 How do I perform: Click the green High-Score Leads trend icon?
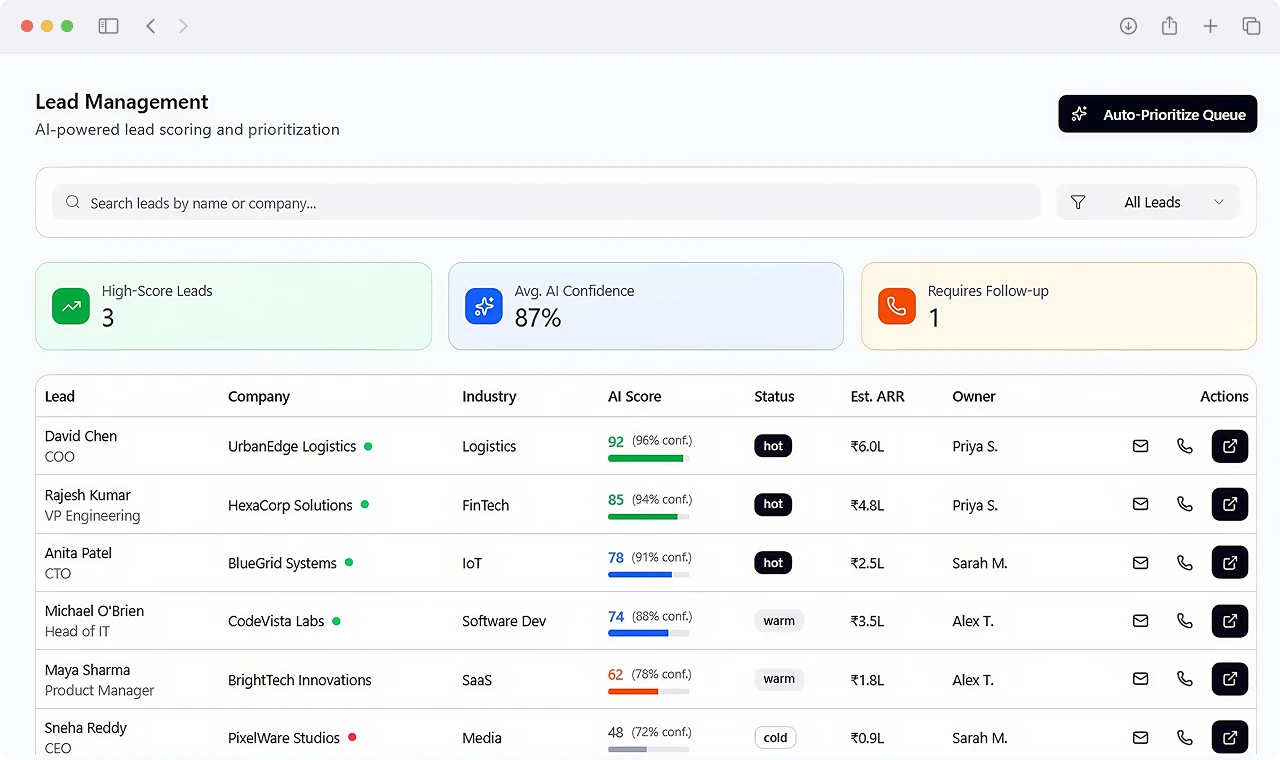[71, 307]
